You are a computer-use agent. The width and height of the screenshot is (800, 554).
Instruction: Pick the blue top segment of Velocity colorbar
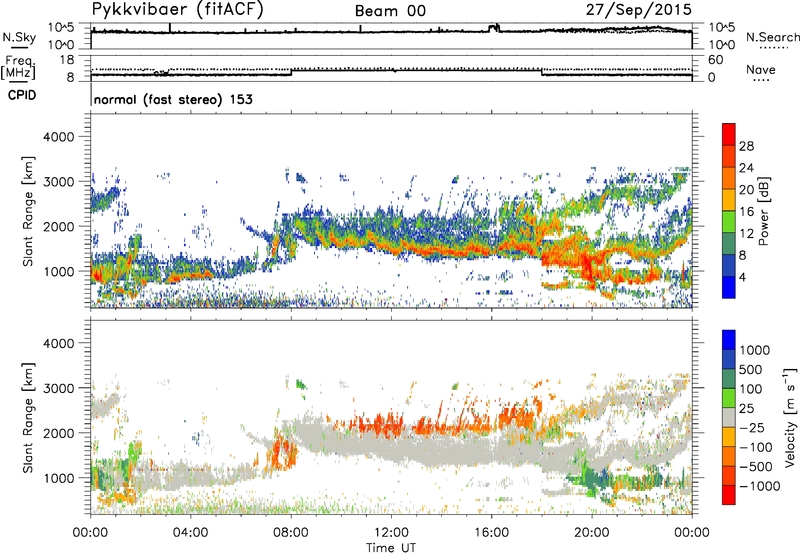pyautogui.click(x=729, y=340)
